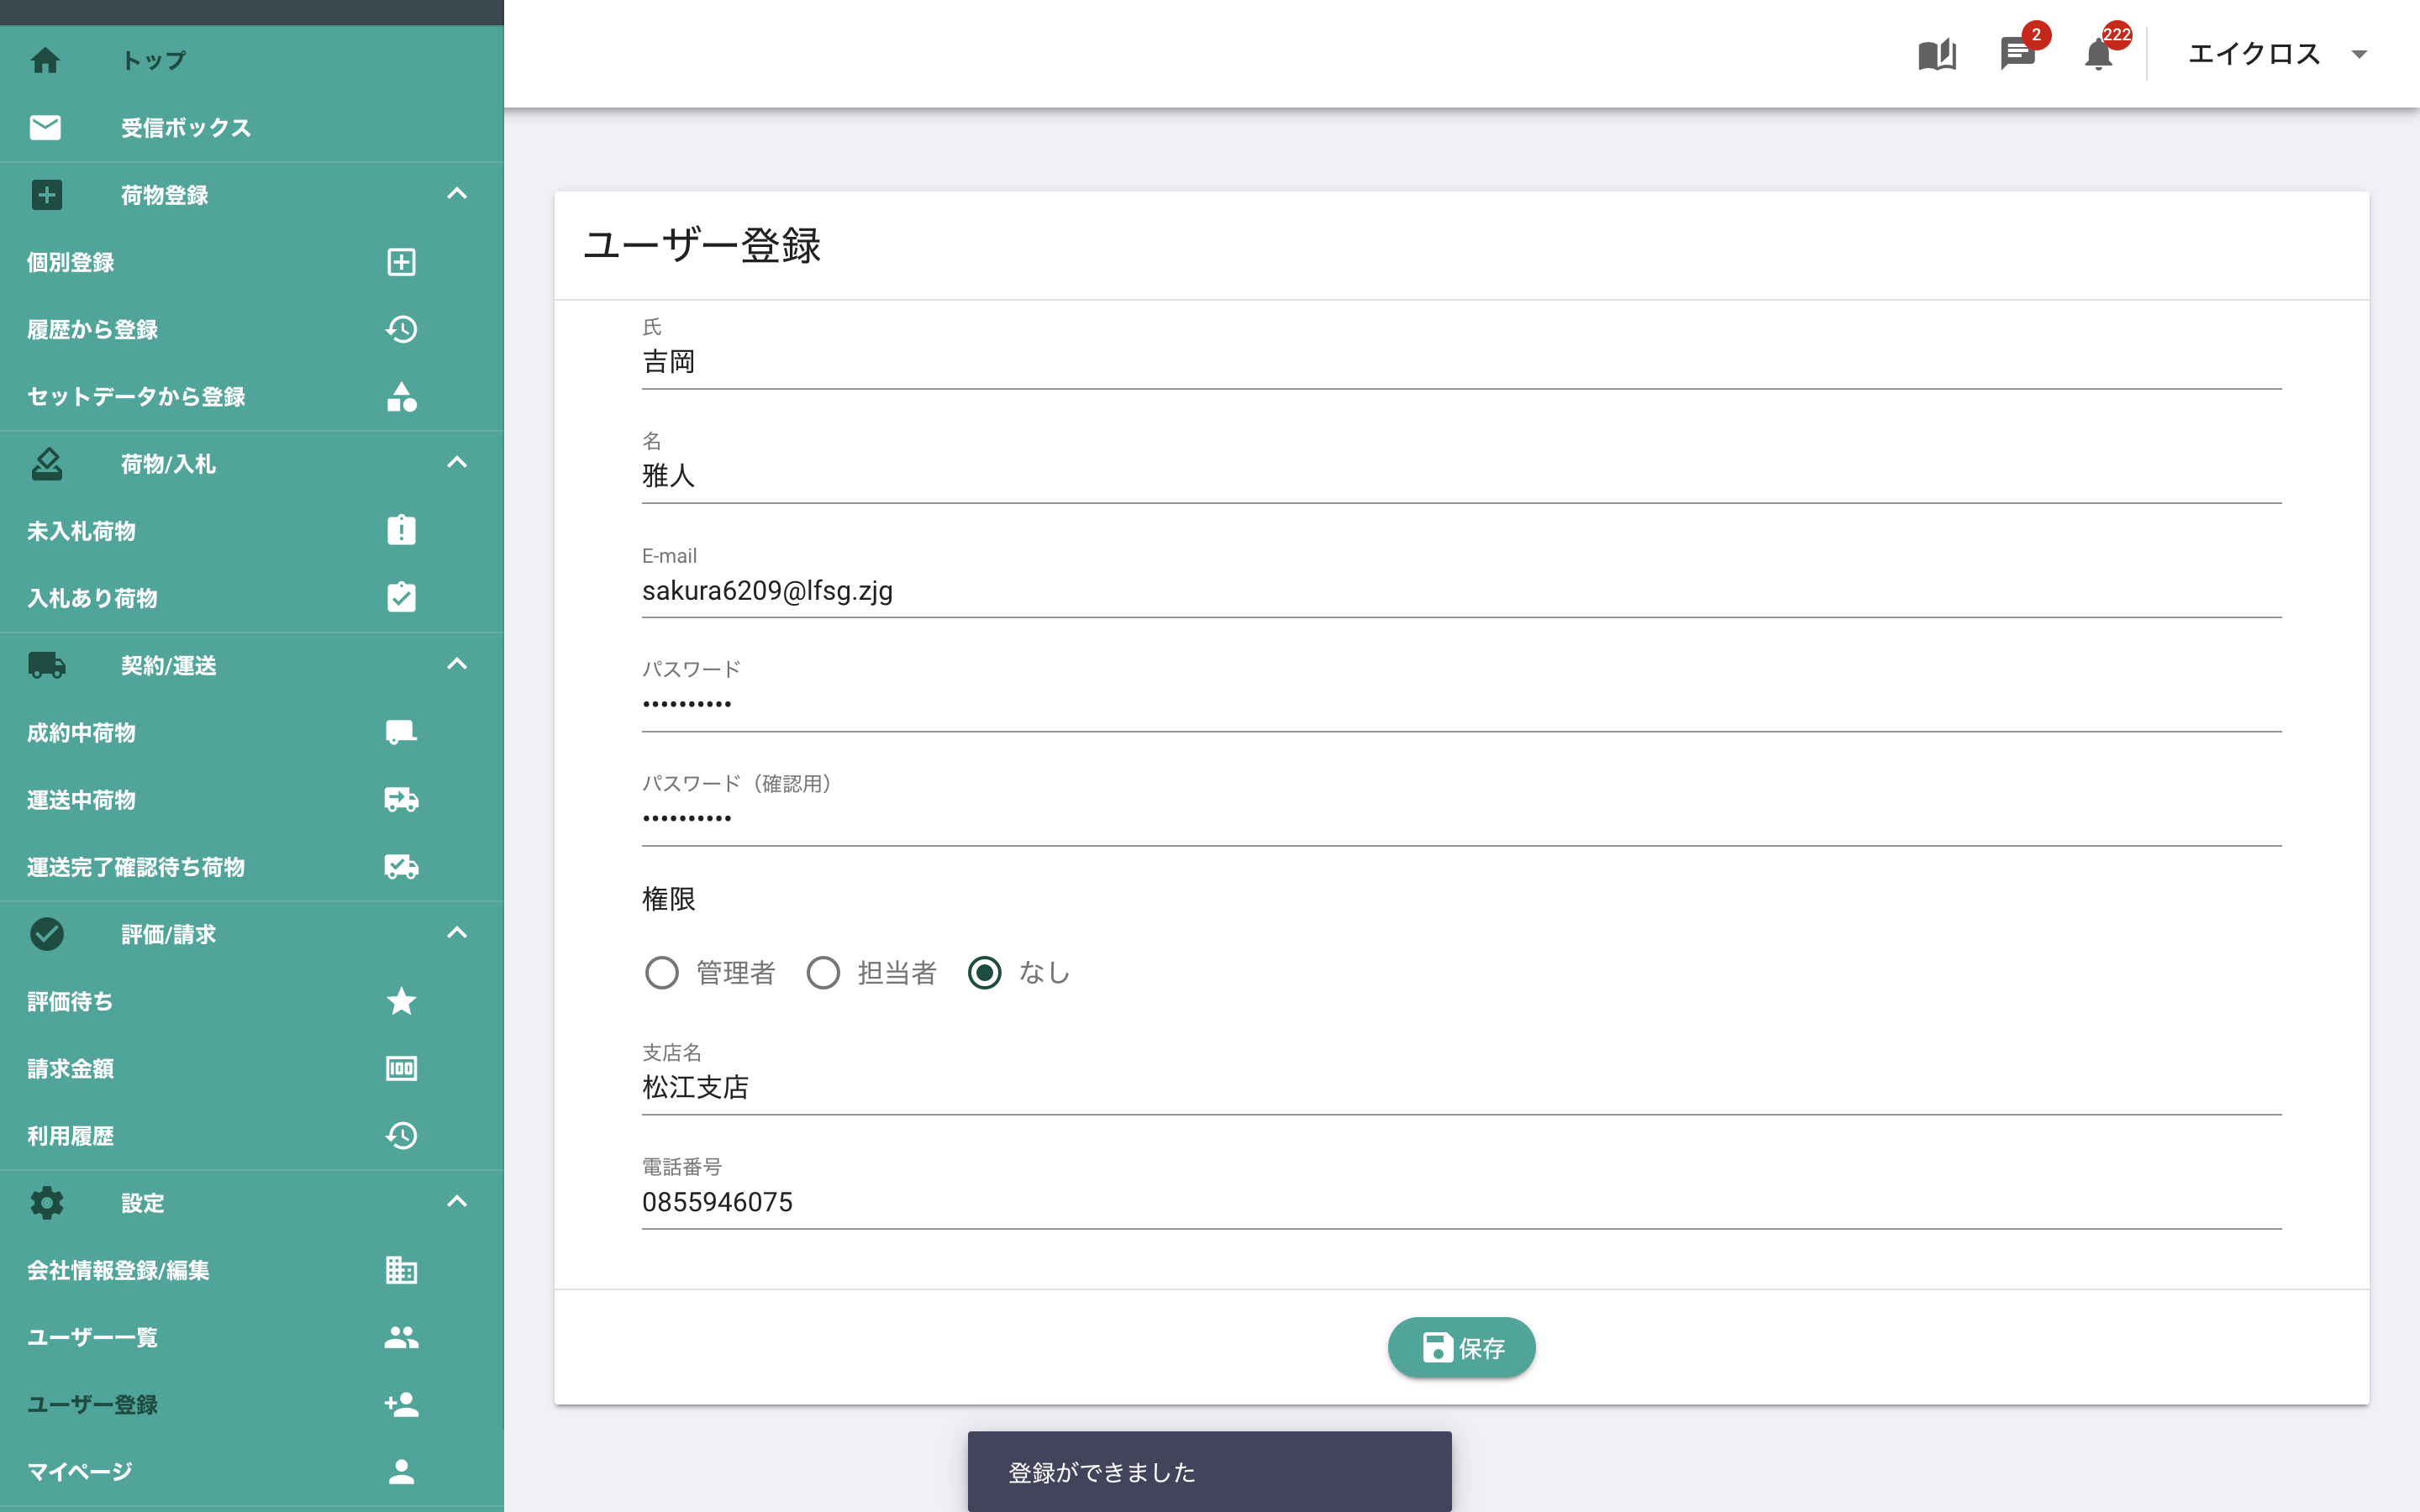Open the chat messages icon with badge 2
Screen dimensions: 2420x1512
(x=2018, y=54)
